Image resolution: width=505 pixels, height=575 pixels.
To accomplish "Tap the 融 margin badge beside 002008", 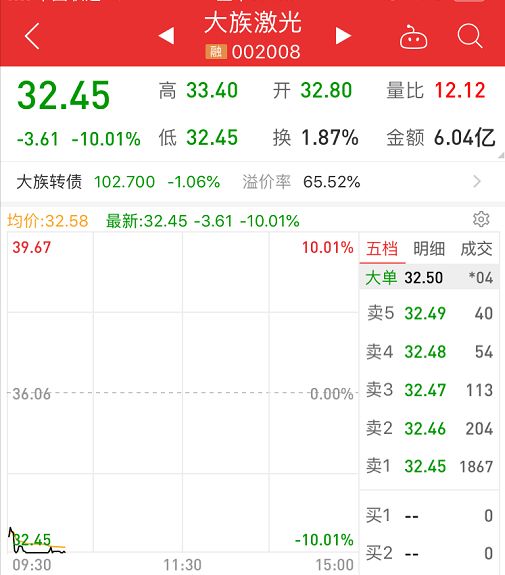I will pyautogui.click(x=216, y=52).
